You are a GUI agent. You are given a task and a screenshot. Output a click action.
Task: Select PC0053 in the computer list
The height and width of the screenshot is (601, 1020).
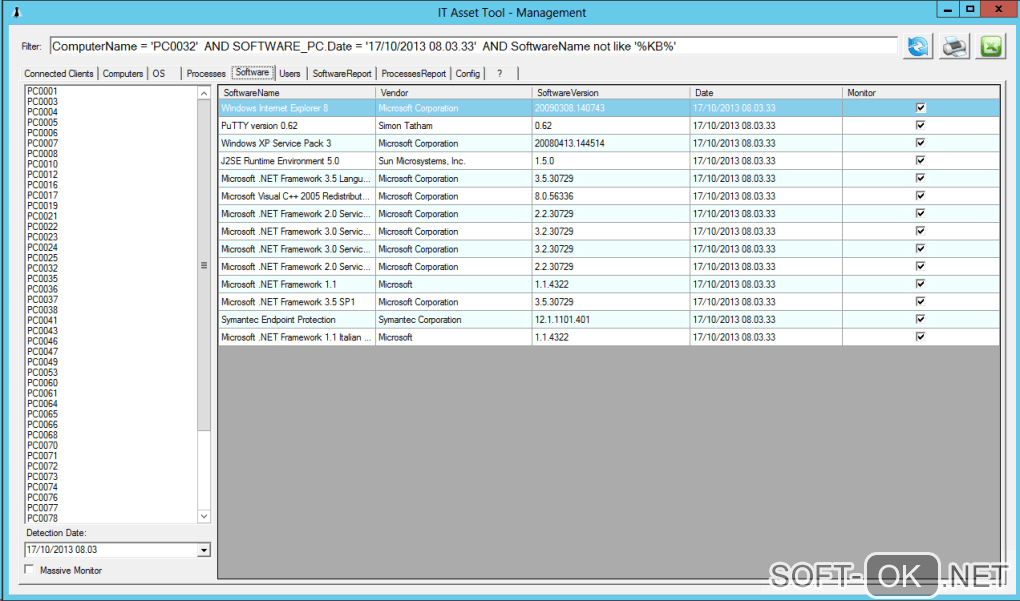pos(42,372)
